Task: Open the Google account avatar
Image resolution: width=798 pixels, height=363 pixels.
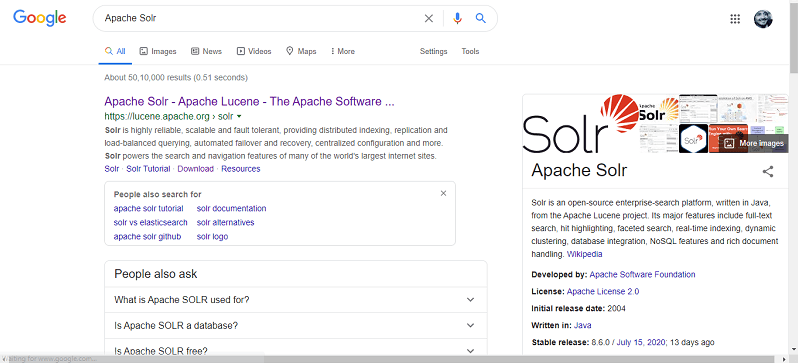Action: pyautogui.click(x=763, y=19)
